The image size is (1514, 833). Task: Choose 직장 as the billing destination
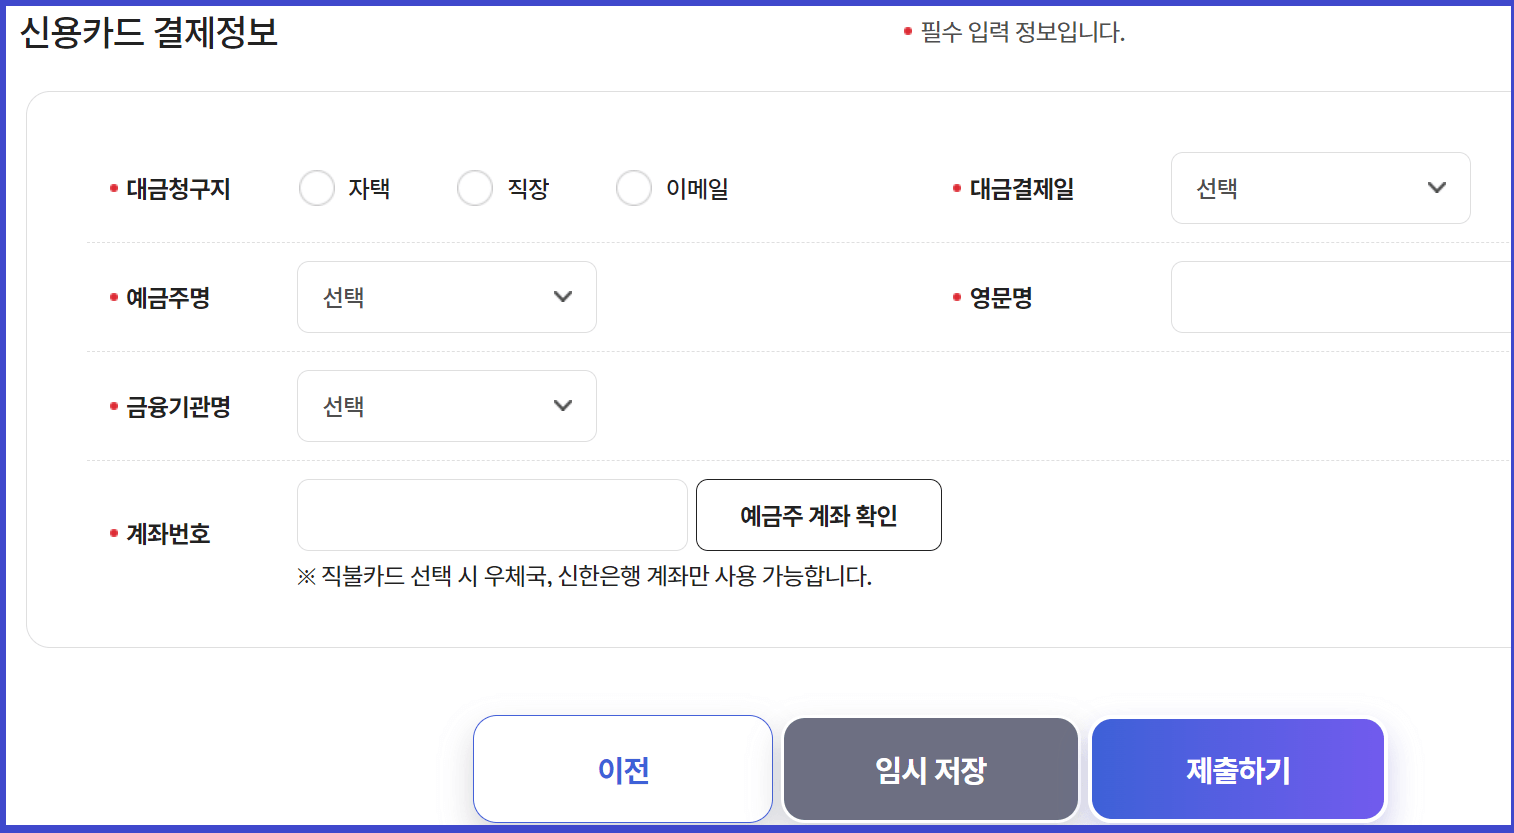point(475,187)
